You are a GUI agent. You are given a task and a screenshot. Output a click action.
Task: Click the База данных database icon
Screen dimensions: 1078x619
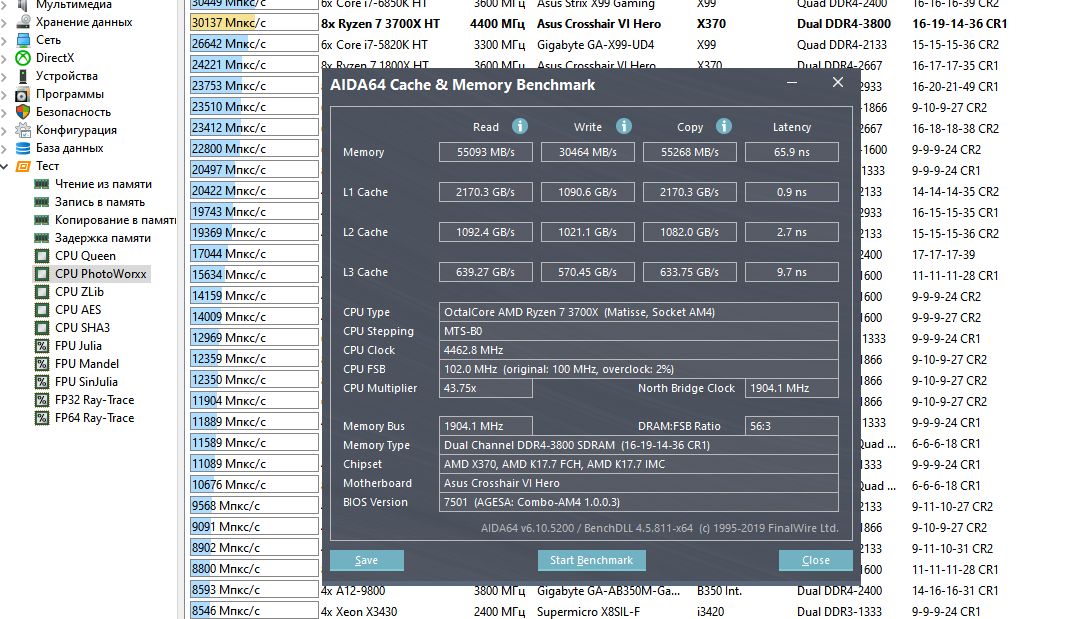[x=22, y=148]
